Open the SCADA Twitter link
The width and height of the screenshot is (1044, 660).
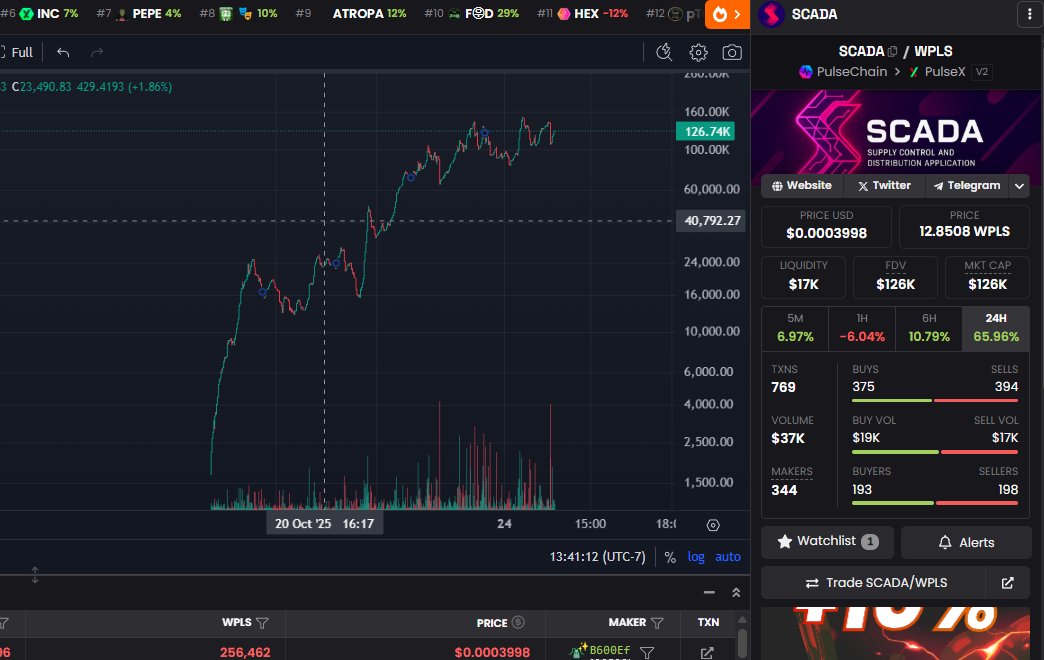(x=884, y=186)
